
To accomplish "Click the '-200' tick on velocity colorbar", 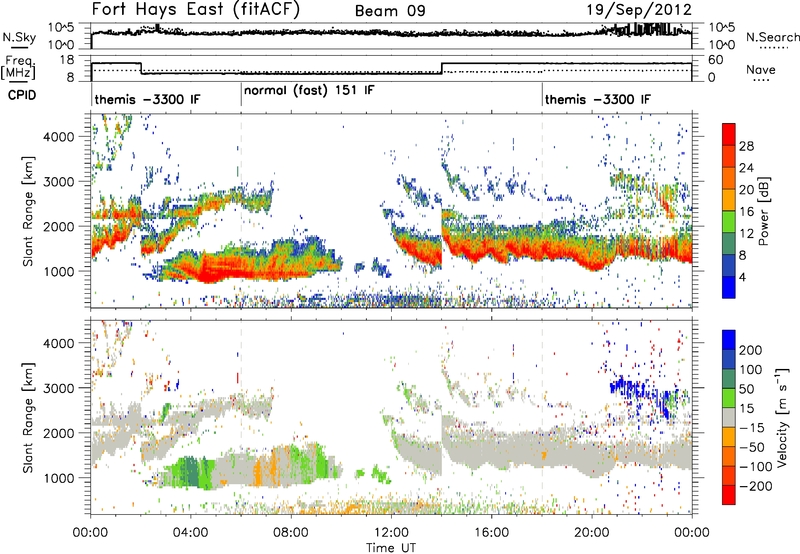I will (x=755, y=486).
